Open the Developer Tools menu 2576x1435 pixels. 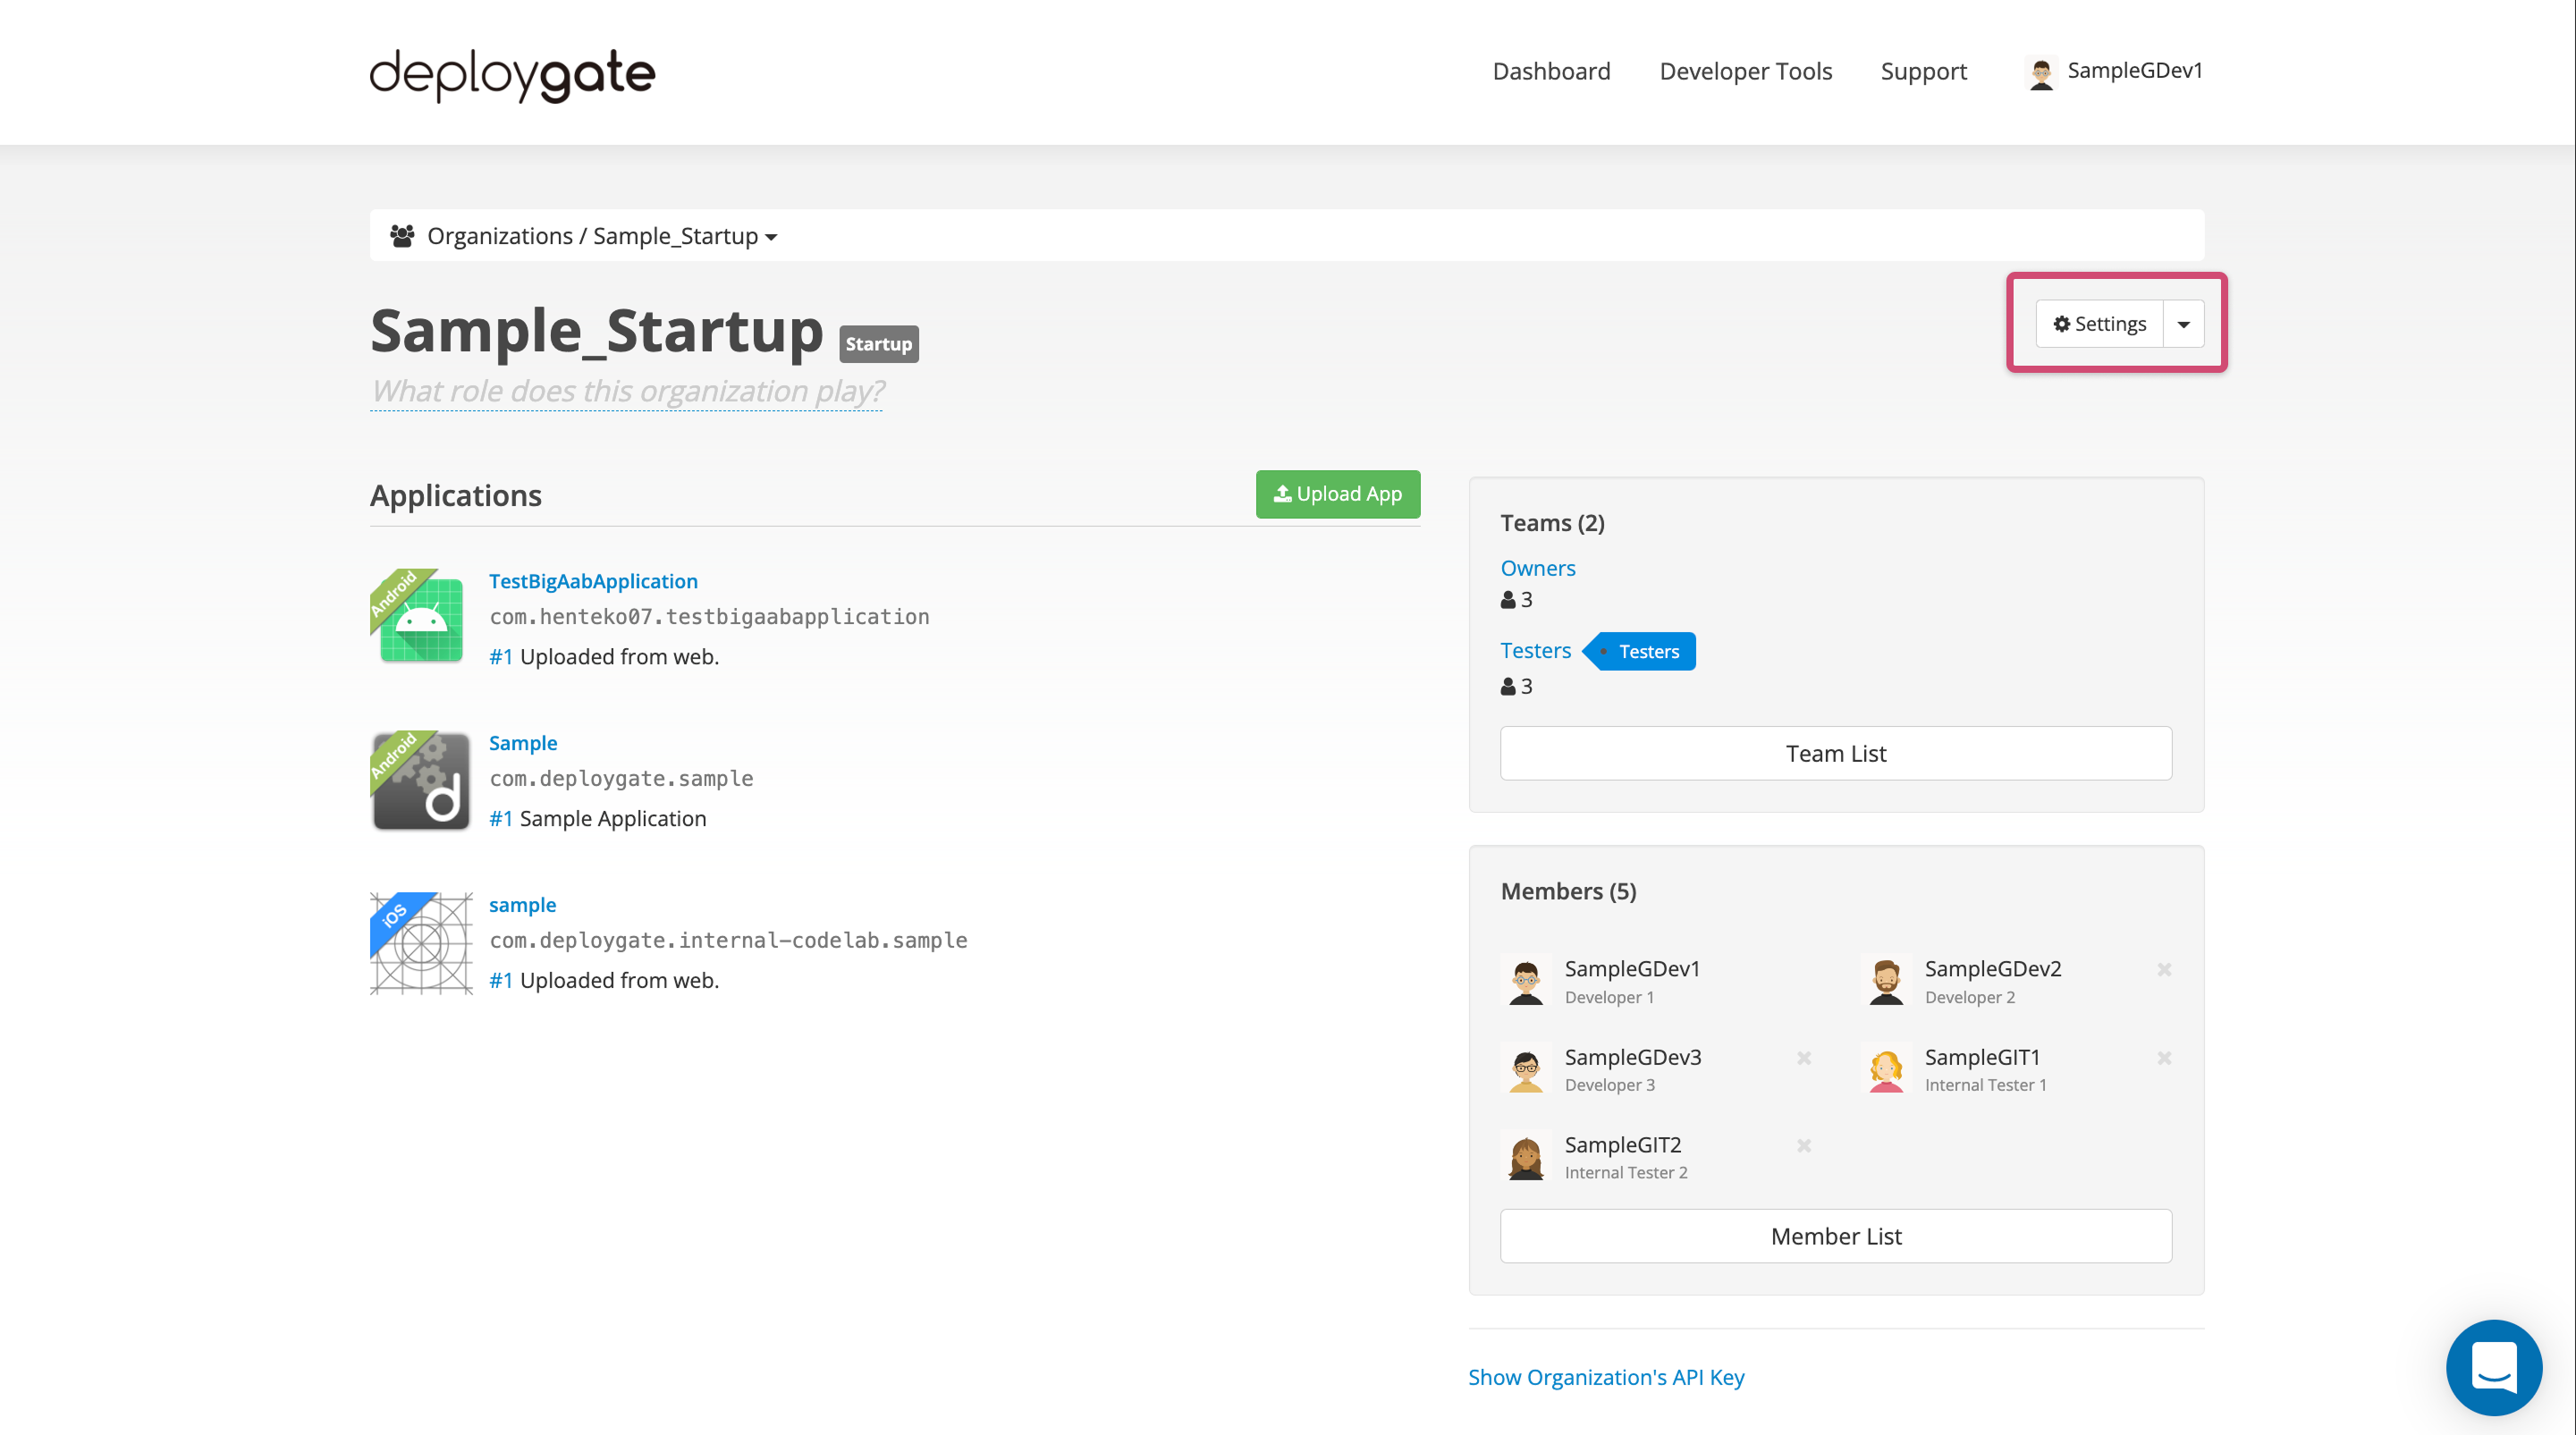click(1745, 71)
